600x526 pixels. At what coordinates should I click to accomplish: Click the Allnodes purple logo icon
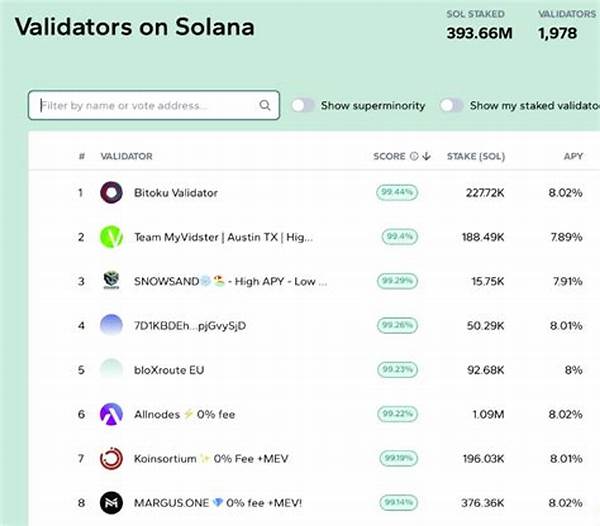click(111, 413)
